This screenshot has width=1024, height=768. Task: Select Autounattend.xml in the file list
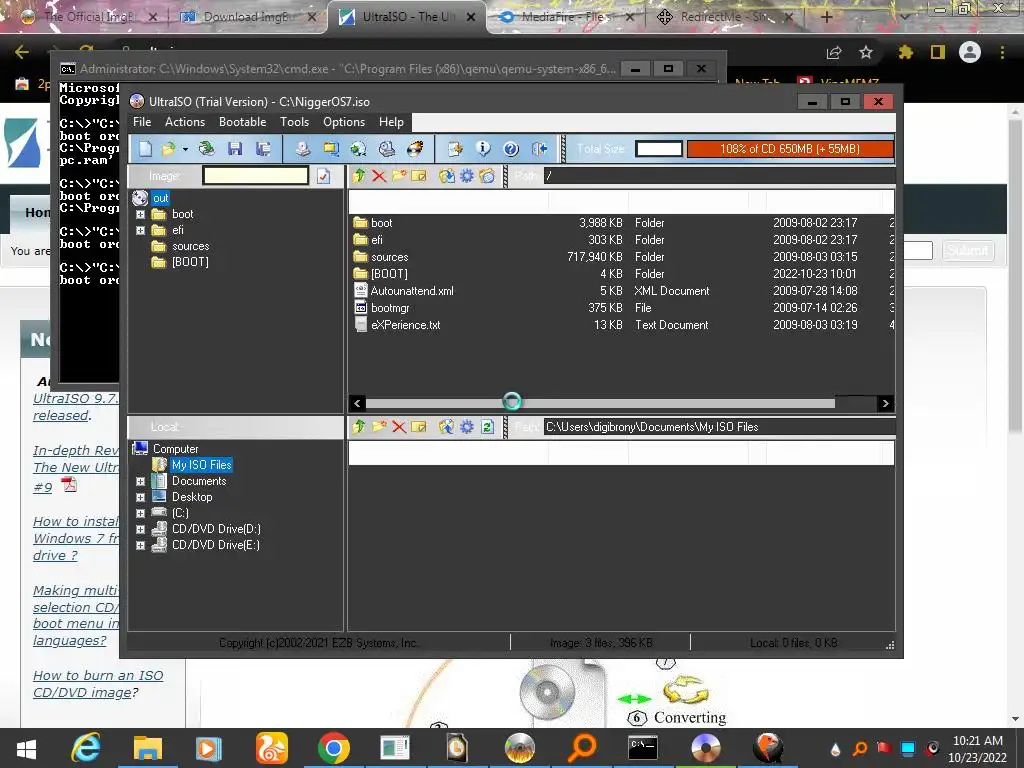point(412,291)
